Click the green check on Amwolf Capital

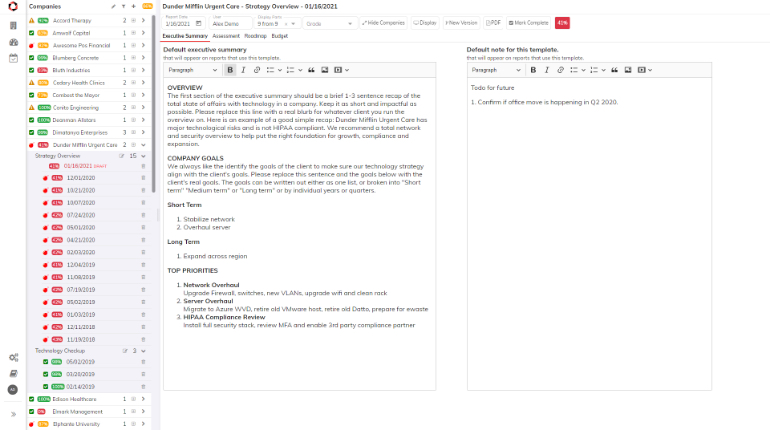pos(31,33)
